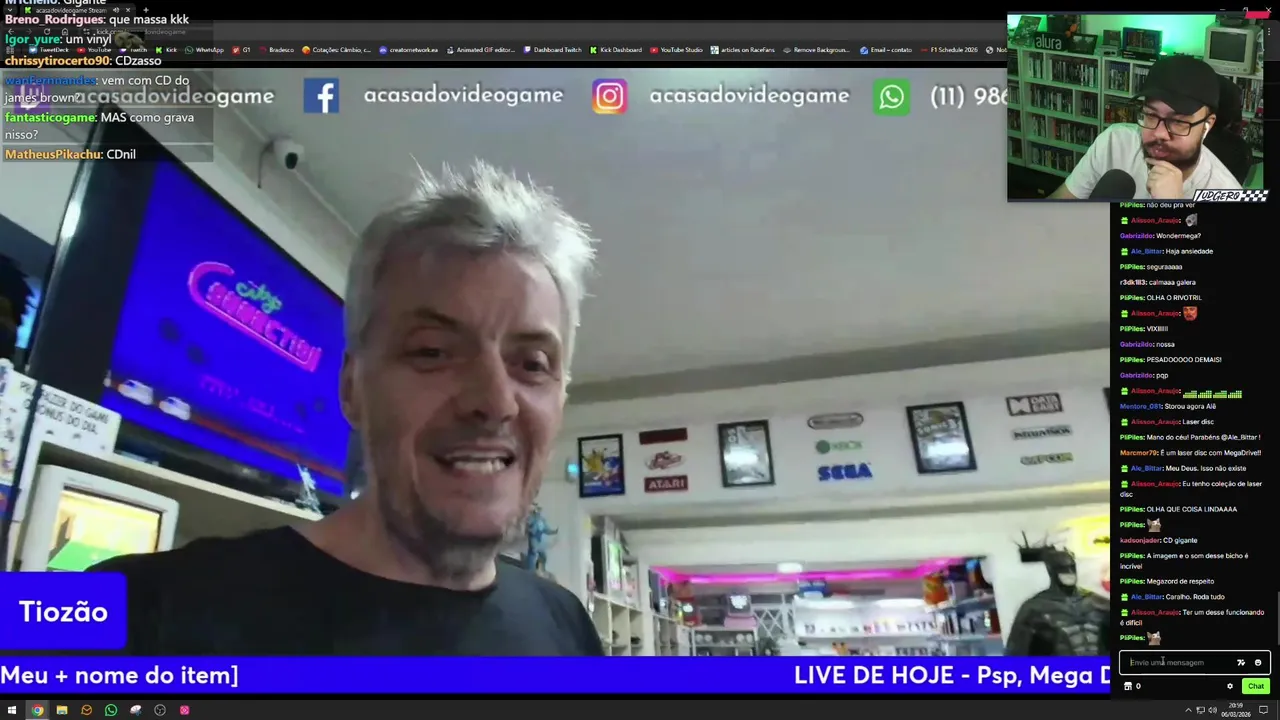1280x720 pixels.
Task: Click chat message 'Haja ansiedade'
Action: pyautogui.click(x=1189, y=251)
